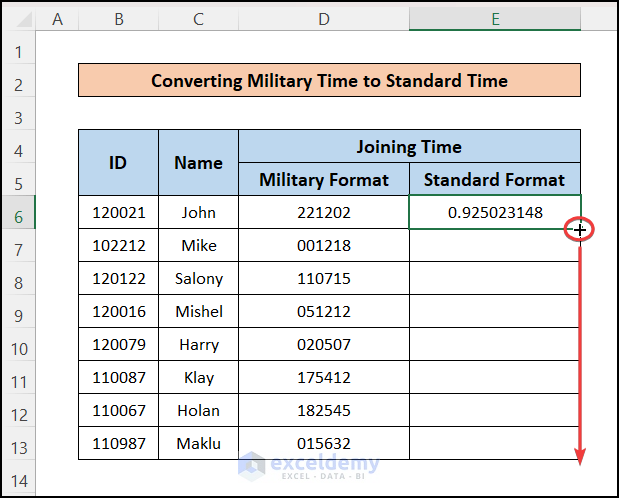The height and width of the screenshot is (498, 619).
Task: Select military time cell 175412
Action: pos(324,377)
